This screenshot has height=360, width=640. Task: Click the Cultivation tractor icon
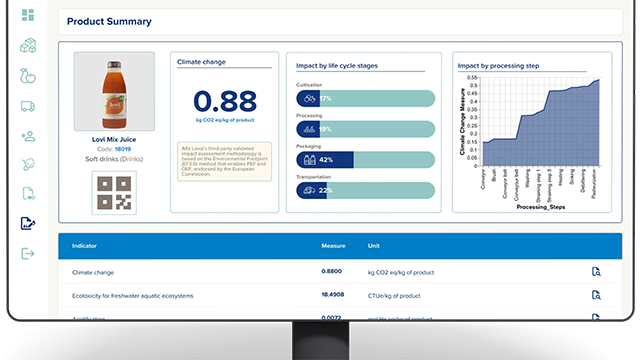310,98
